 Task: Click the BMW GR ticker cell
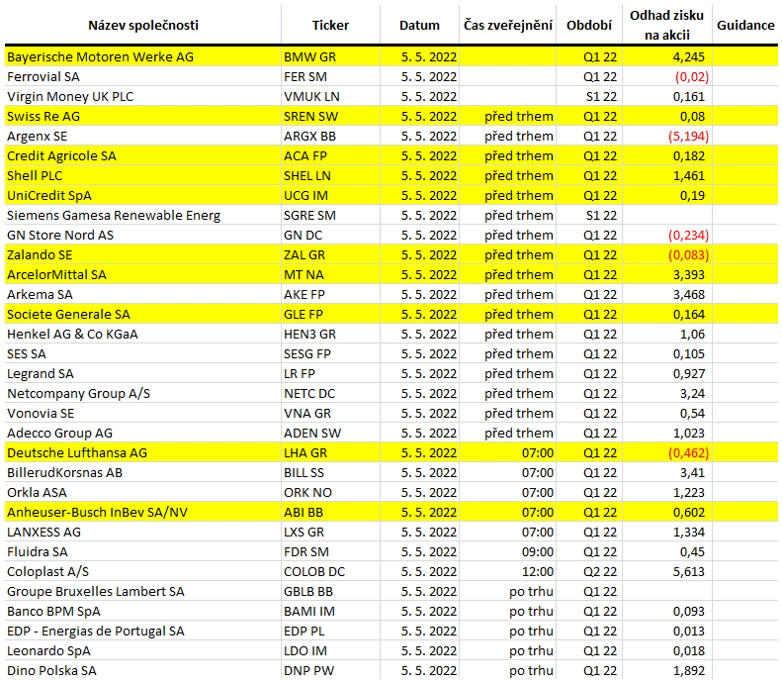point(331,57)
